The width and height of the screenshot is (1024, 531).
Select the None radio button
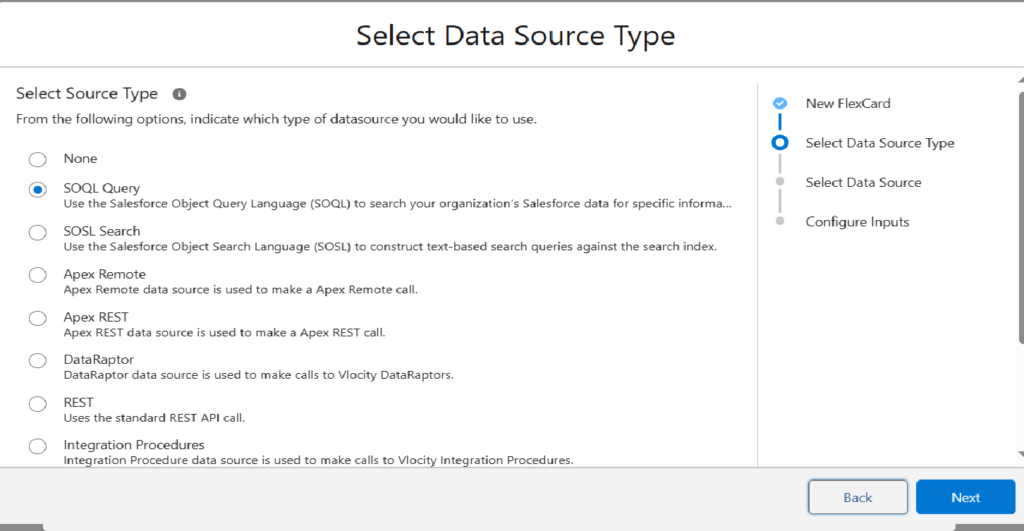38,159
